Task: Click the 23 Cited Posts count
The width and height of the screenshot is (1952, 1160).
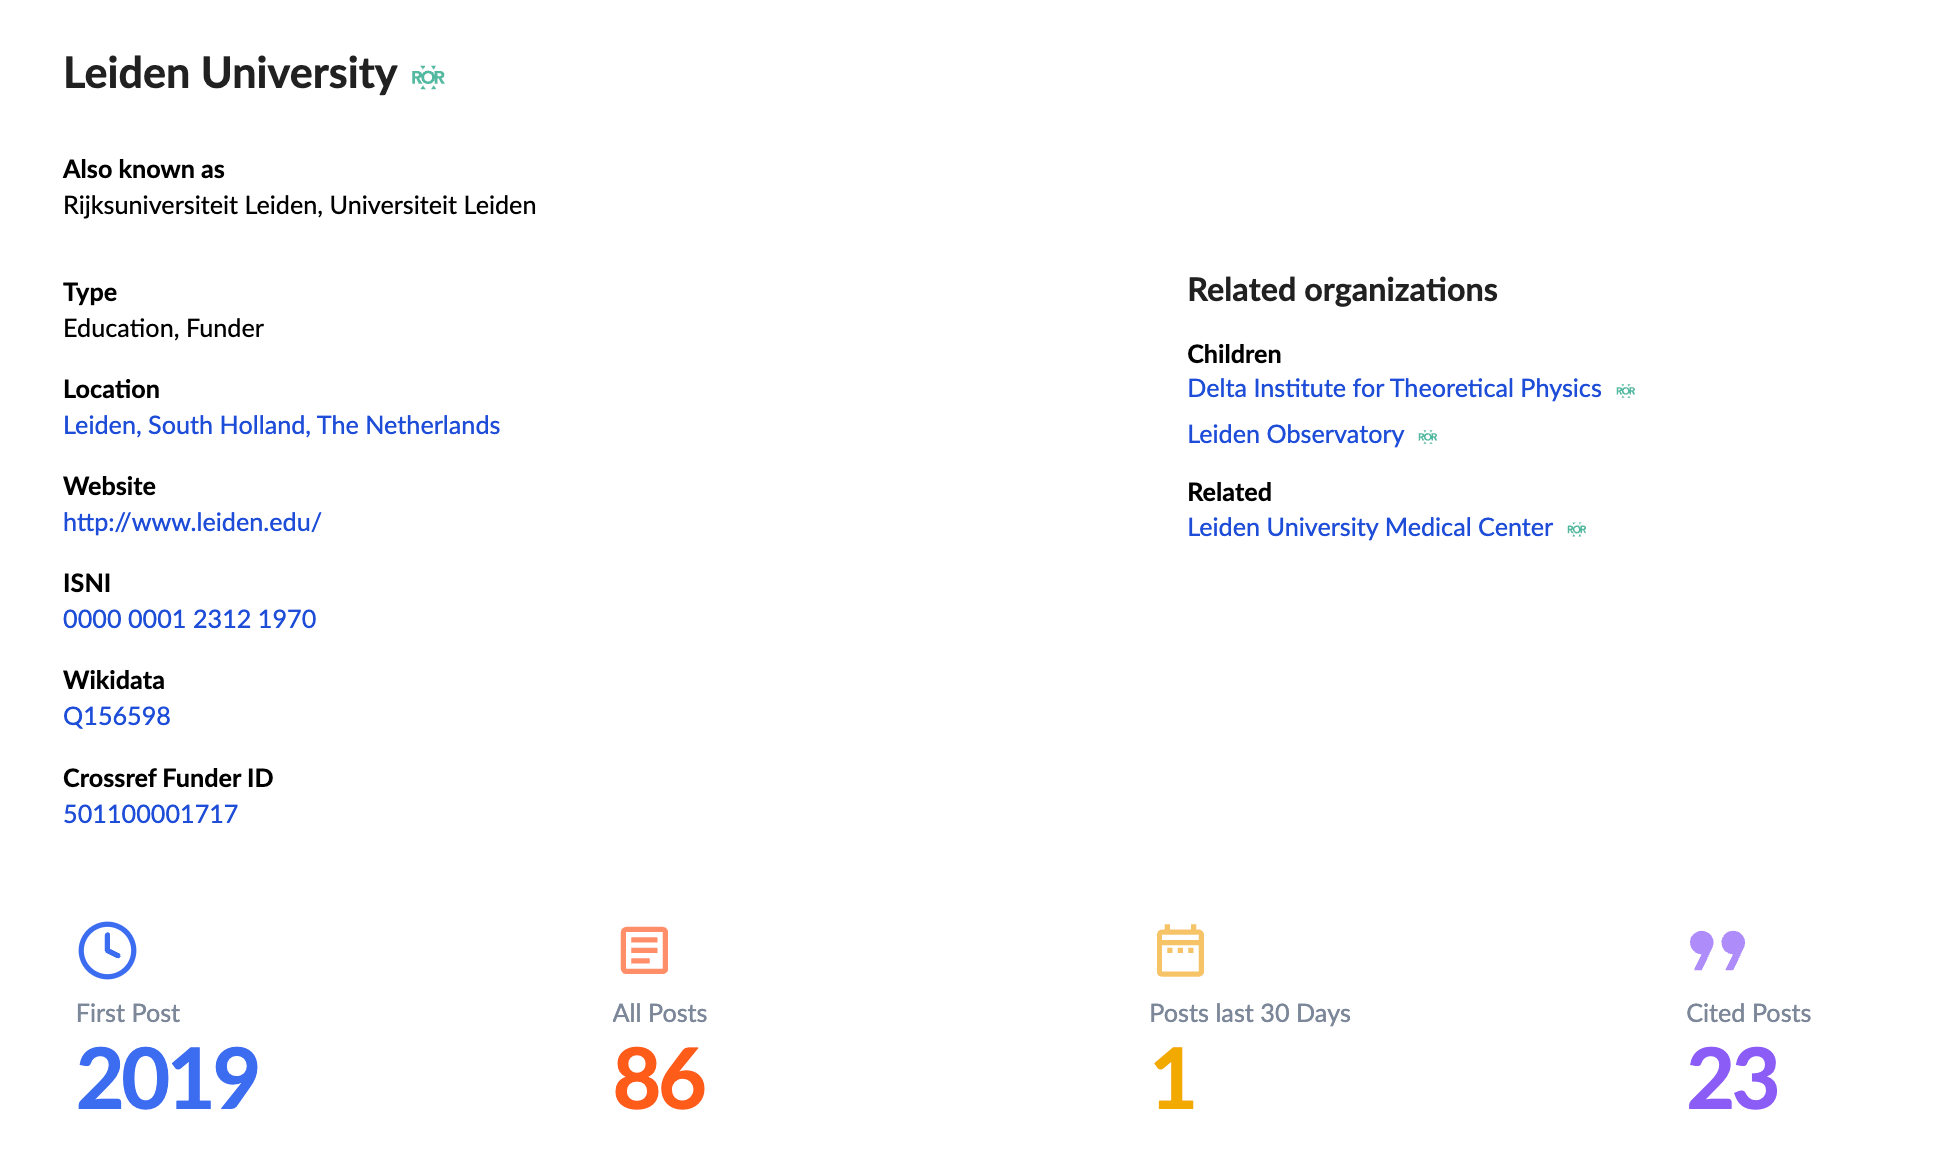Action: coord(1733,1078)
